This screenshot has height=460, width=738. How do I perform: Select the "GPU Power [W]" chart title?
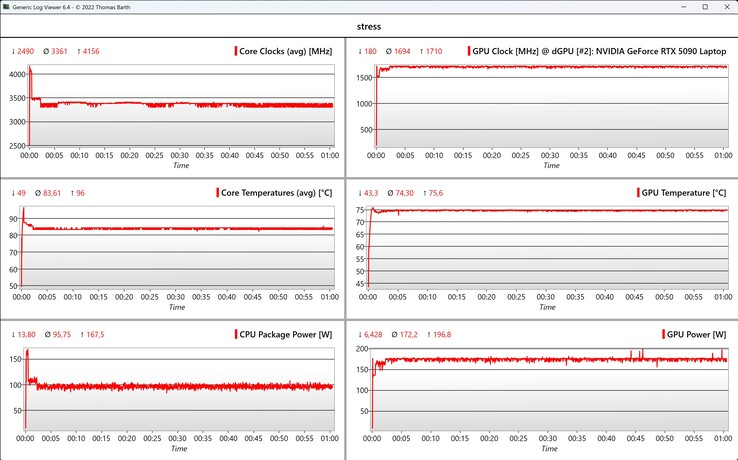point(697,334)
